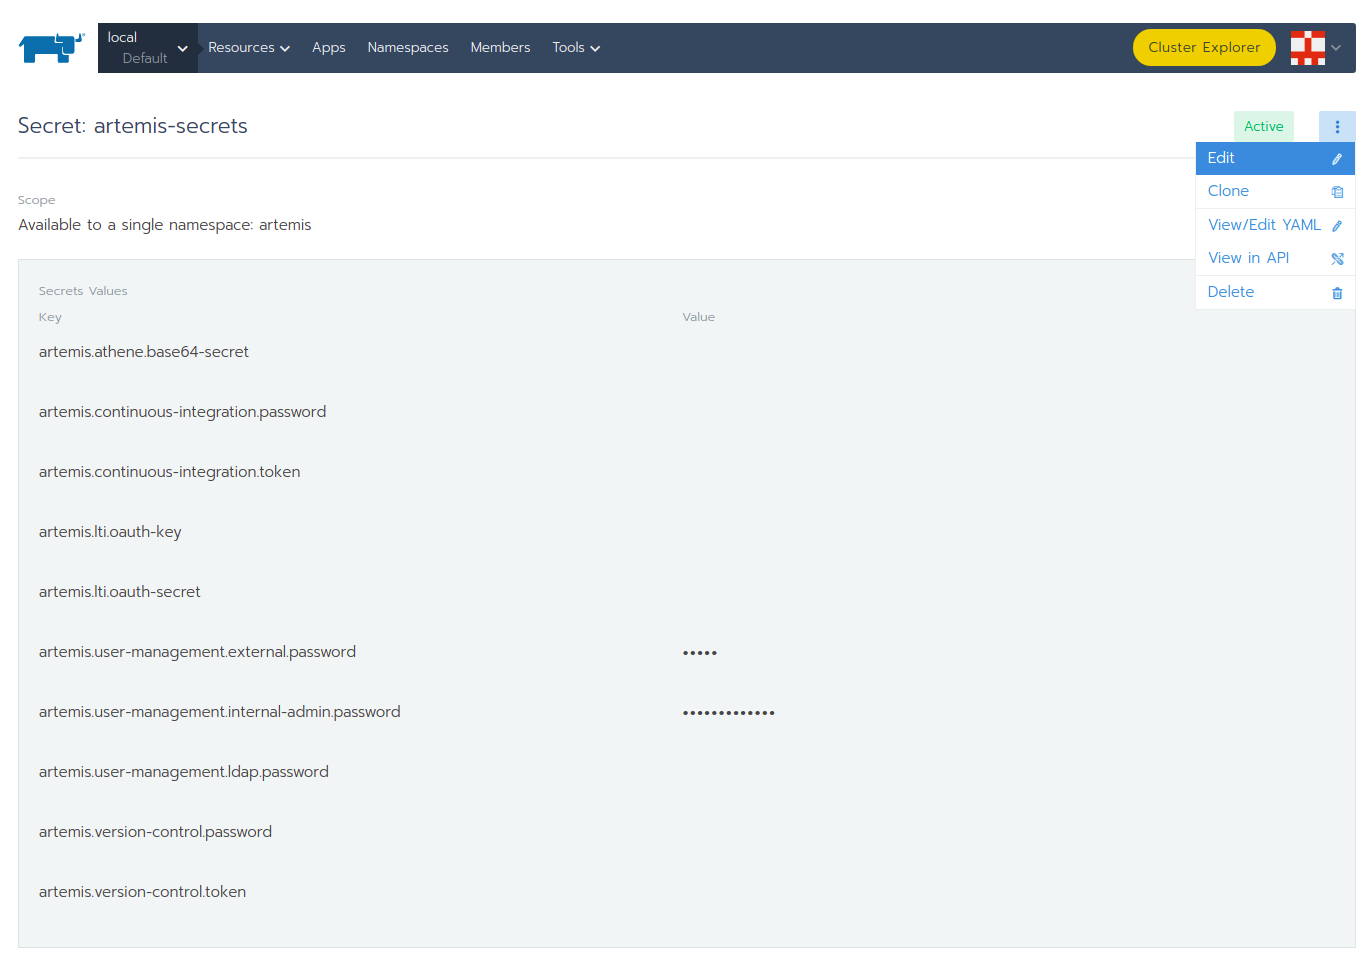Select Clone from the actions menu
The height and width of the screenshot is (955, 1370).
click(x=1228, y=191)
